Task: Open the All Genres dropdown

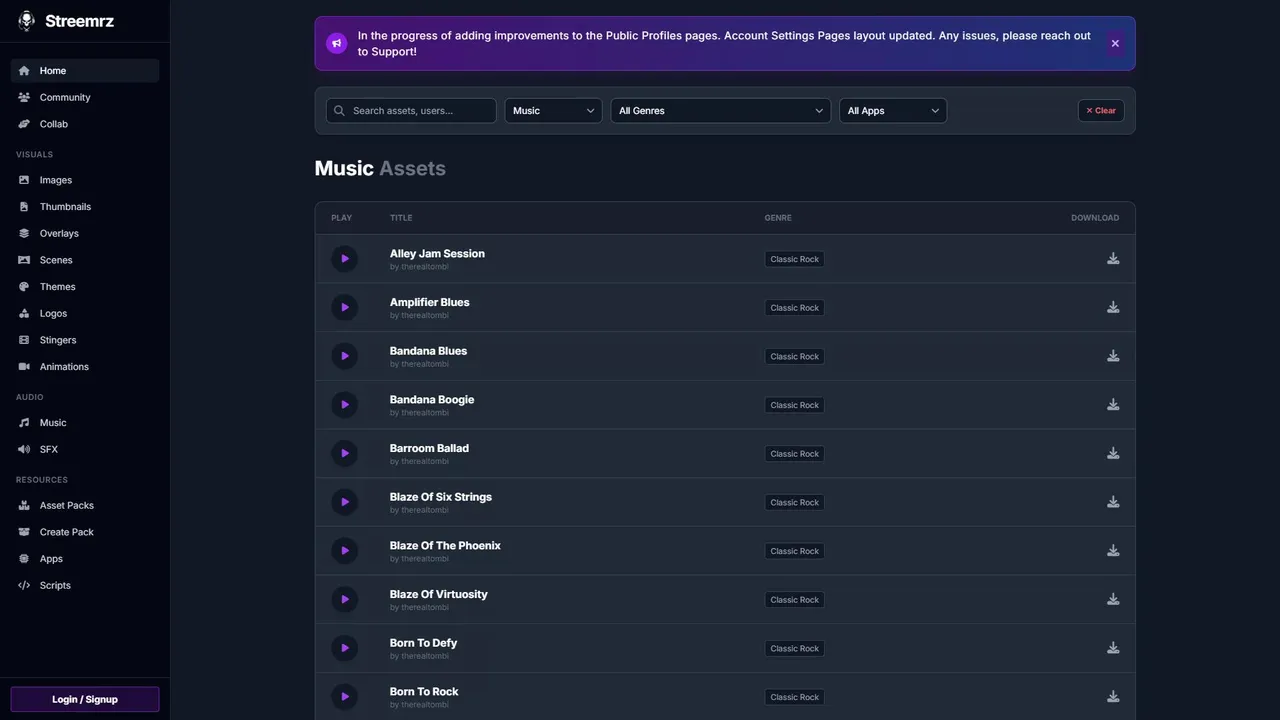Action: coord(720,111)
